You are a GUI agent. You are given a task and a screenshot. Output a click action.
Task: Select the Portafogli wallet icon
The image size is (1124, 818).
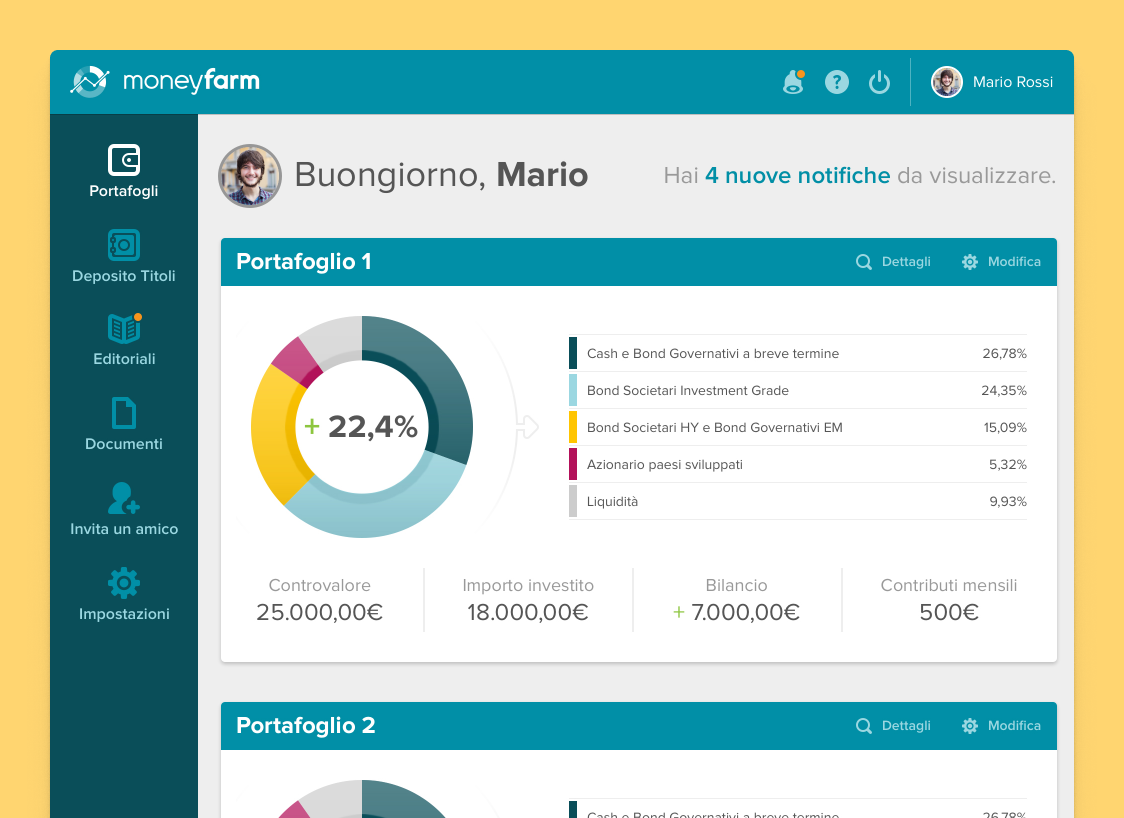124,160
